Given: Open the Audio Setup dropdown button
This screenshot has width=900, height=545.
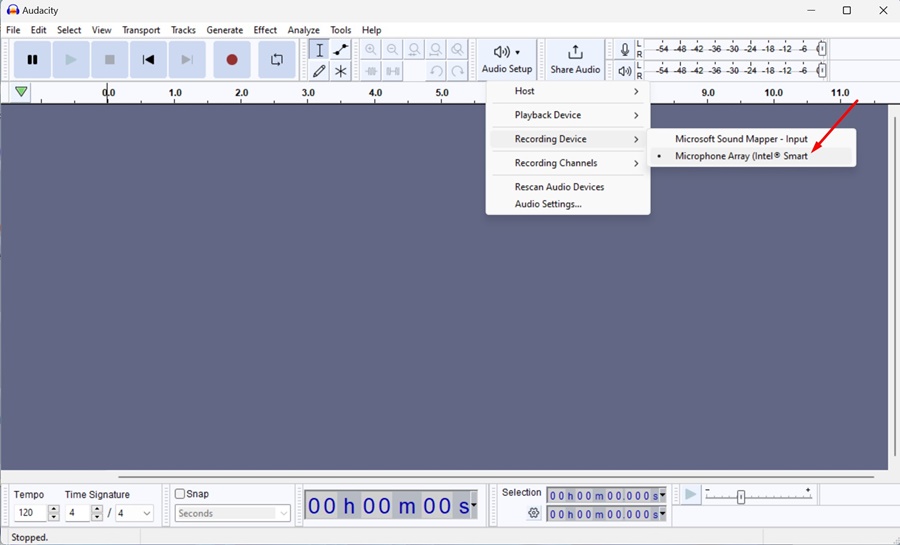Looking at the screenshot, I should (507, 60).
